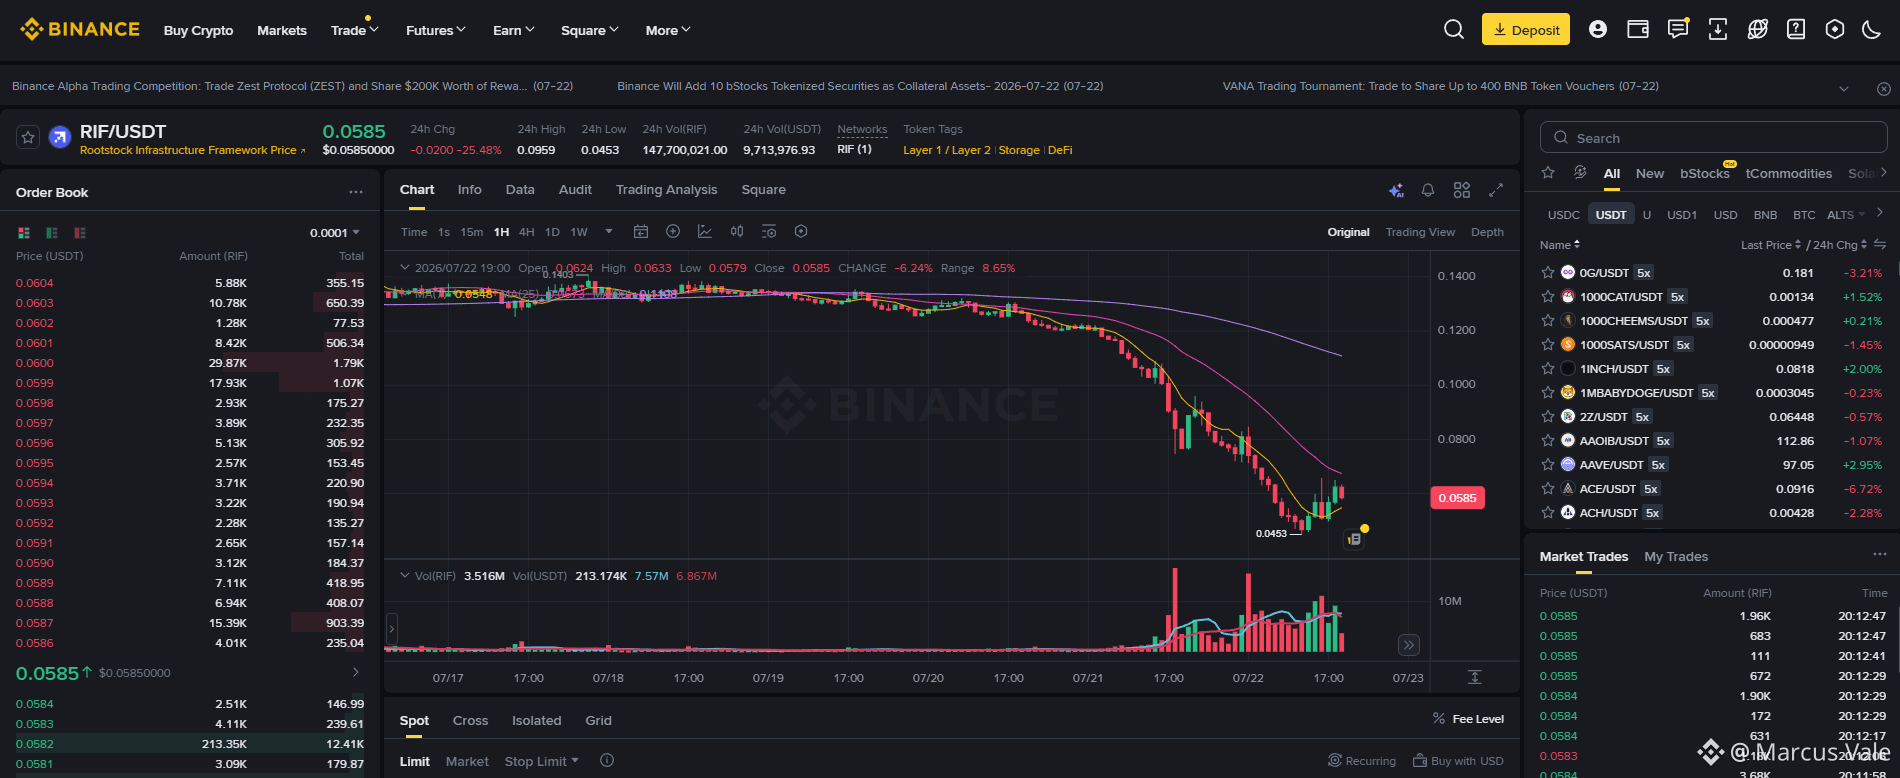
Task: Open the My Trades tab
Action: click(x=1676, y=557)
